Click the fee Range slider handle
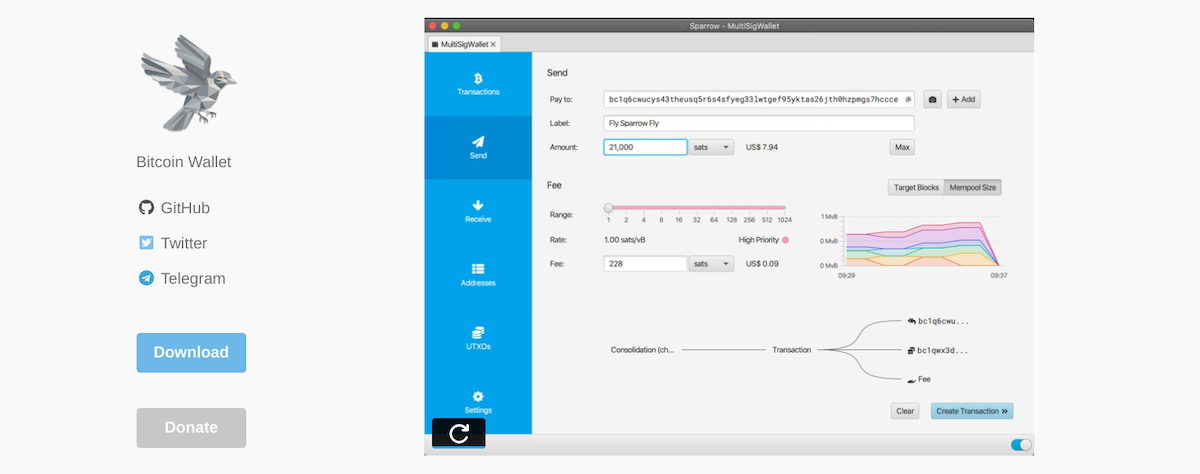 tap(608, 208)
